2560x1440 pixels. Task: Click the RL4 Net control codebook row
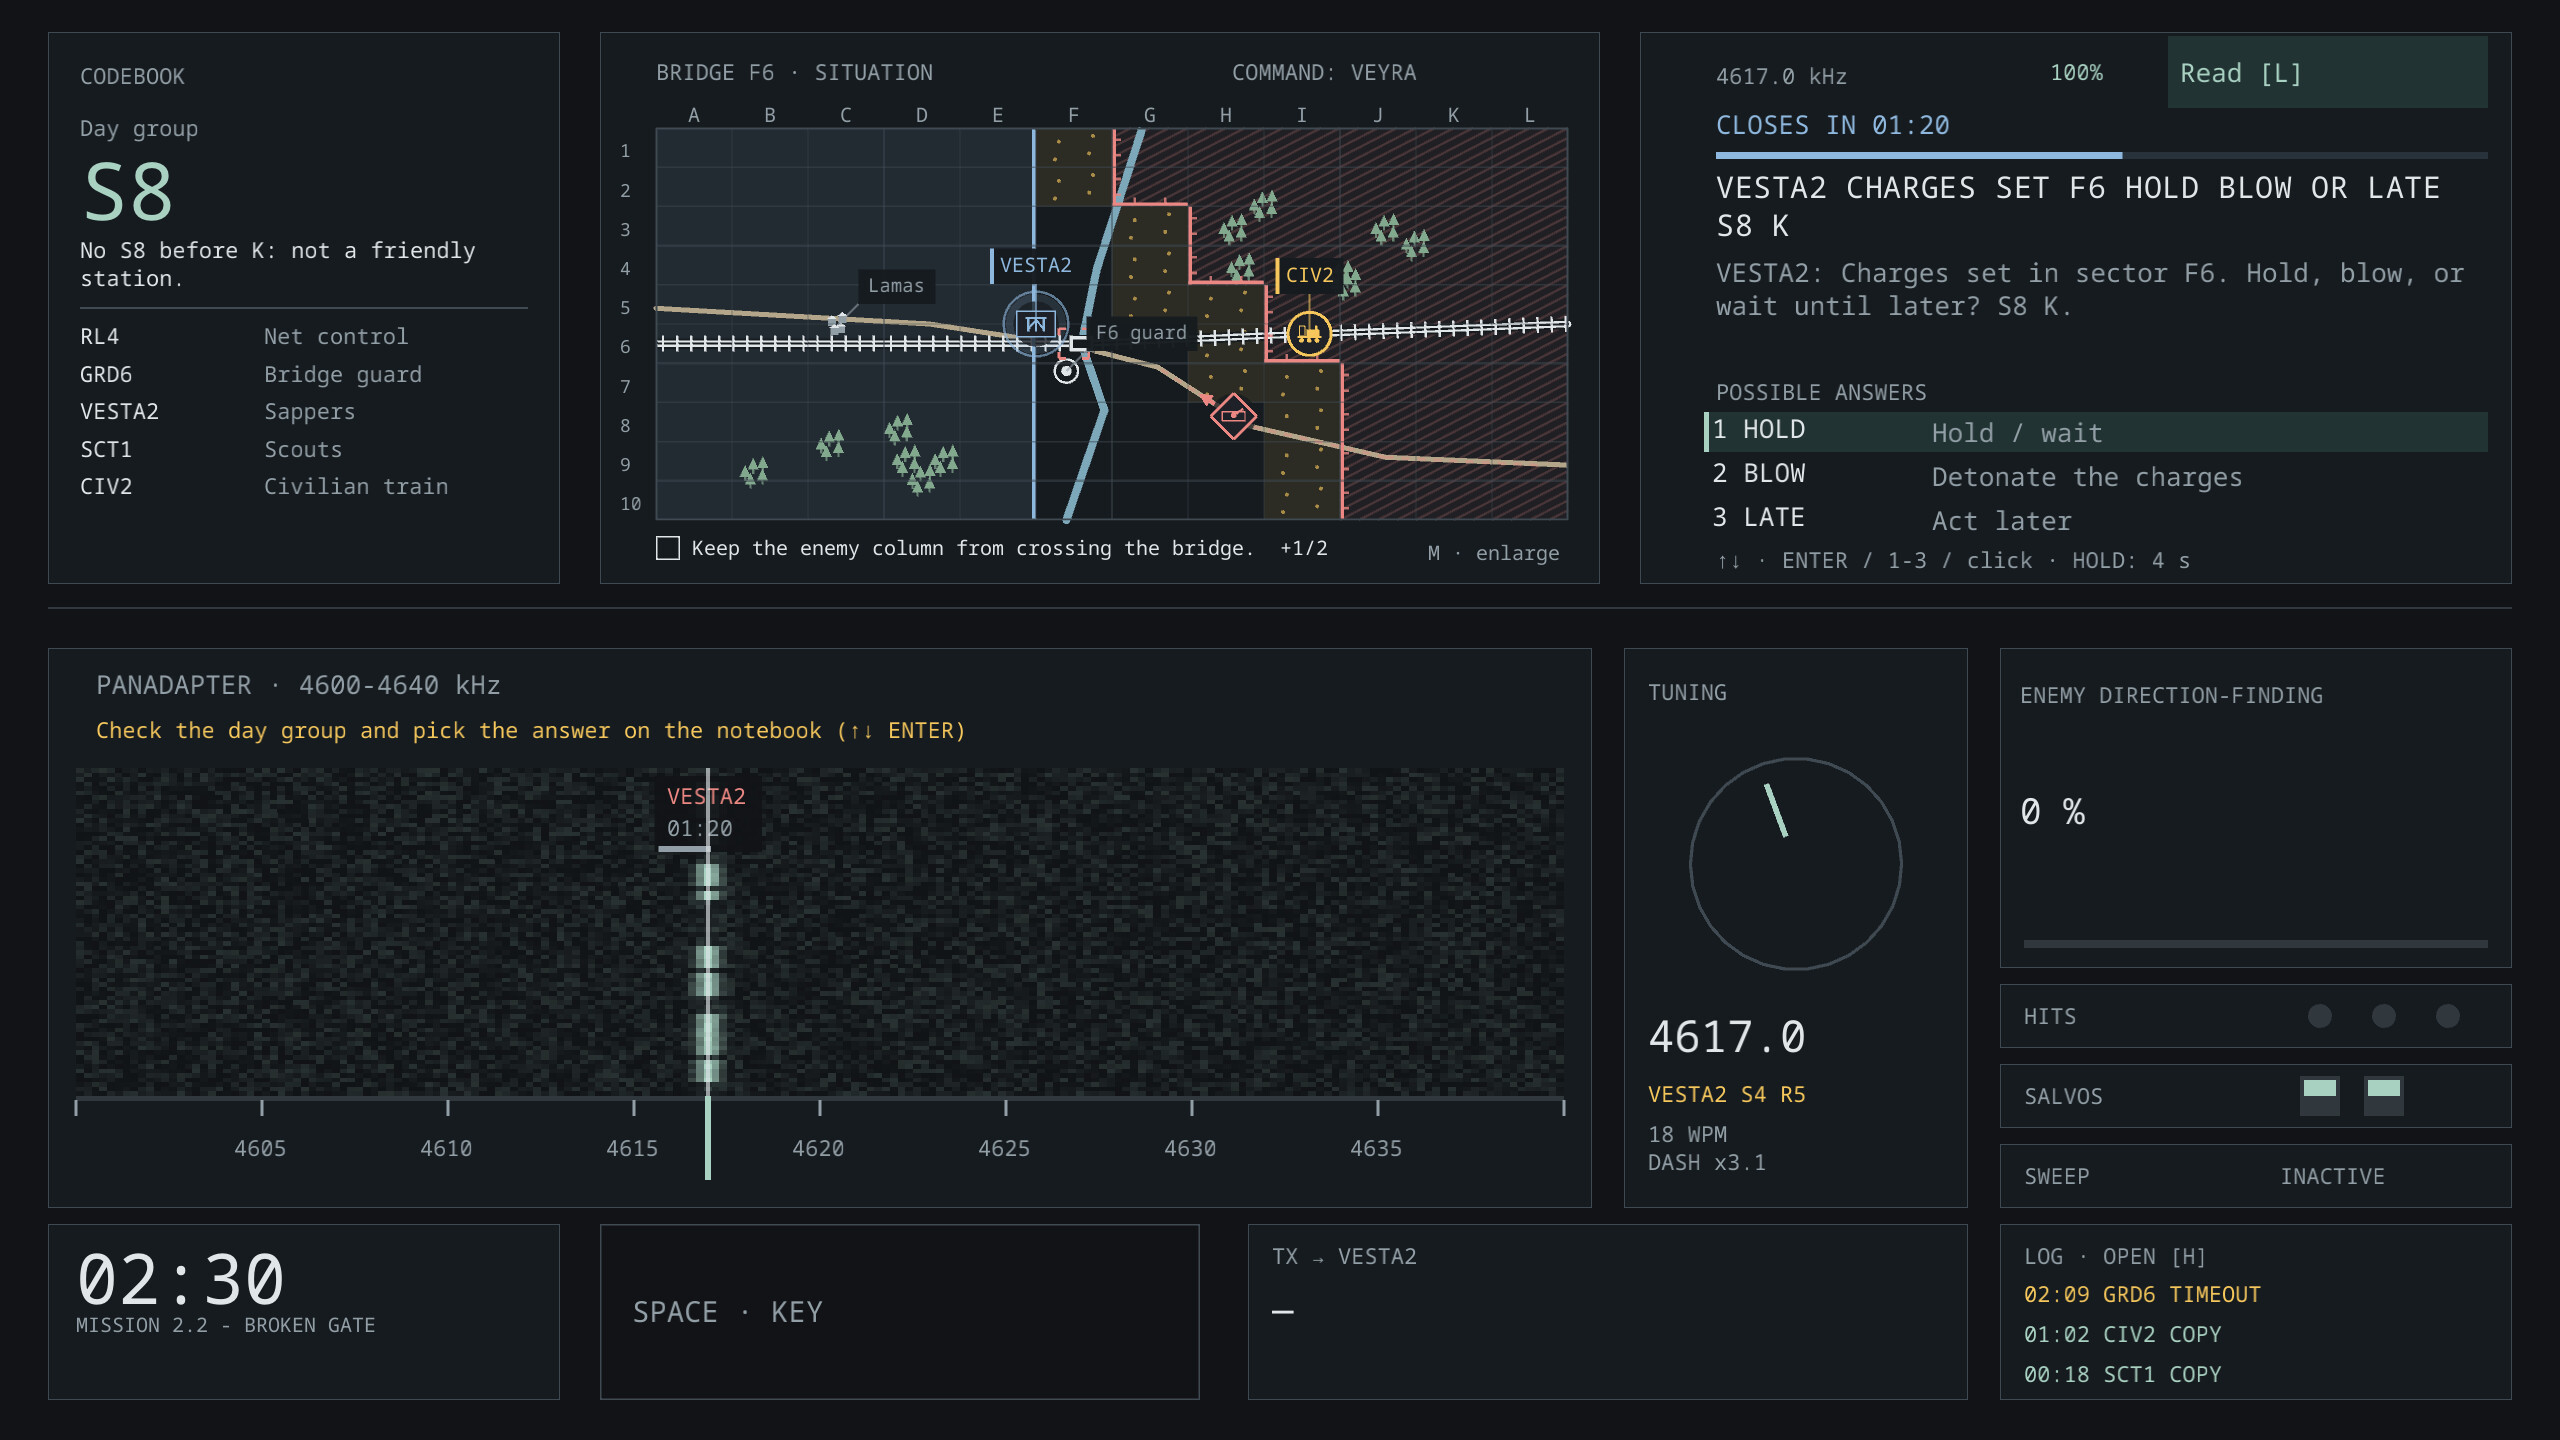tap(304, 336)
